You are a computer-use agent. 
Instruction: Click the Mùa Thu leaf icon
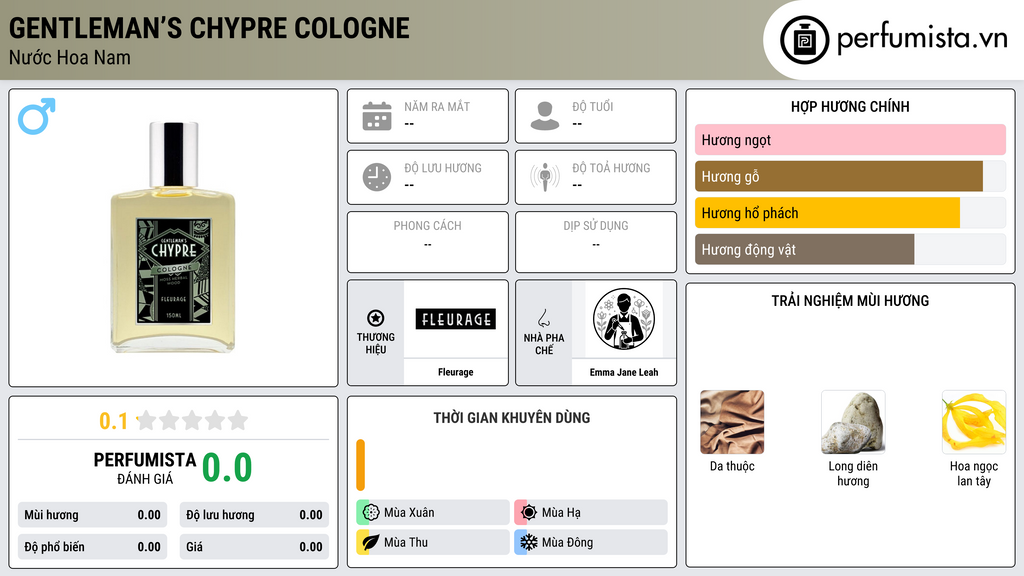click(371, 542)
